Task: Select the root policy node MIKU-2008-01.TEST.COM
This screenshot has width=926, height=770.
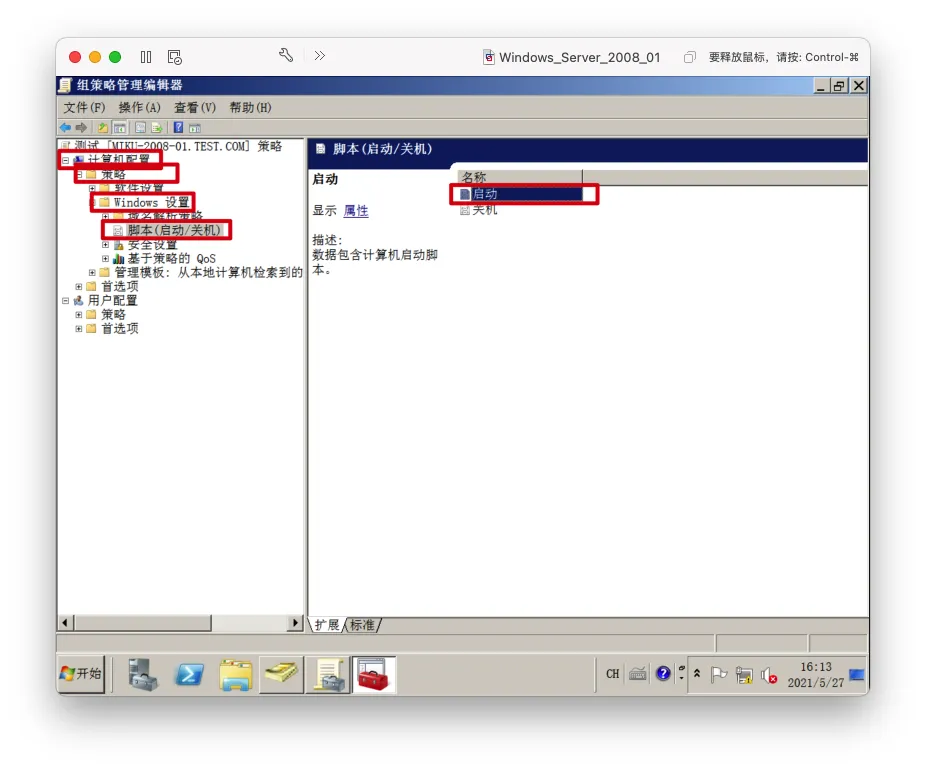Action: tap(177, 146)
